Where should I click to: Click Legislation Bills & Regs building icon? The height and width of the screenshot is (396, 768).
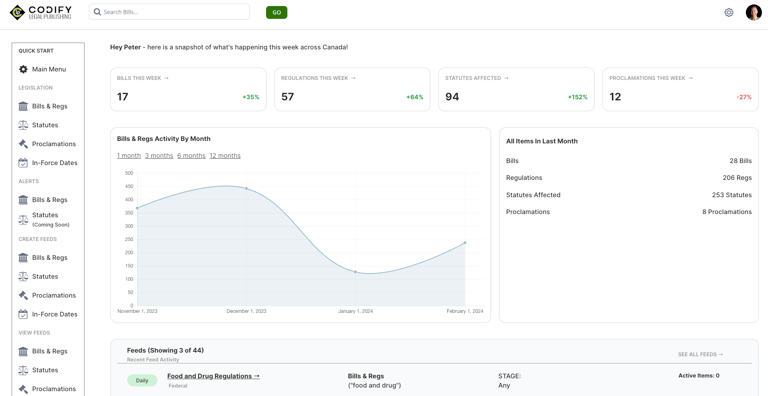23,106
